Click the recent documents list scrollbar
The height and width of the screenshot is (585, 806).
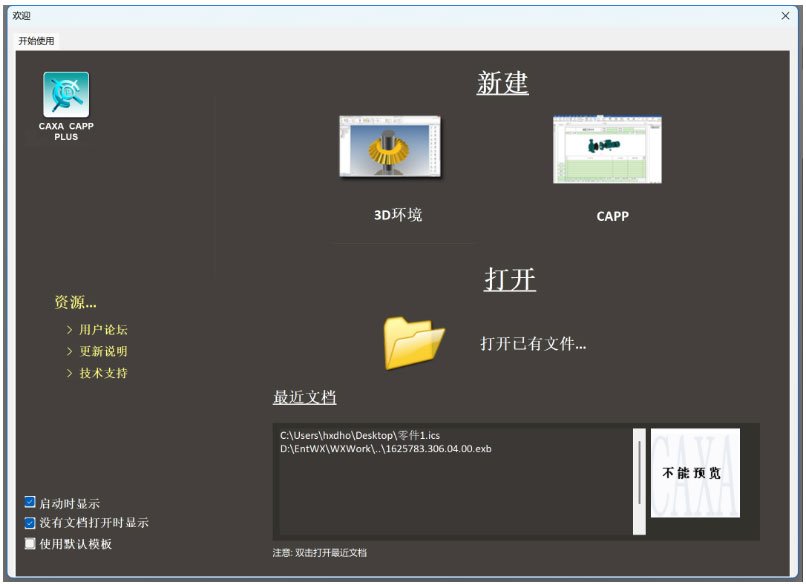[x=639, y=481]
